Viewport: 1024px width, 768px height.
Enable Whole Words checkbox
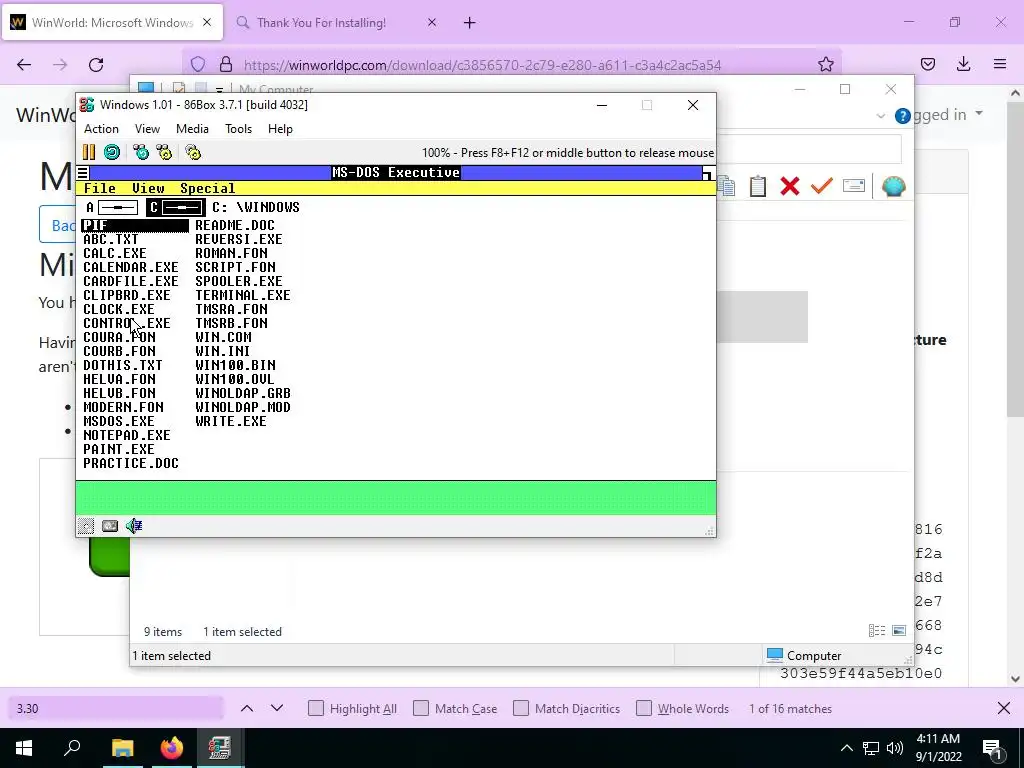644,709
